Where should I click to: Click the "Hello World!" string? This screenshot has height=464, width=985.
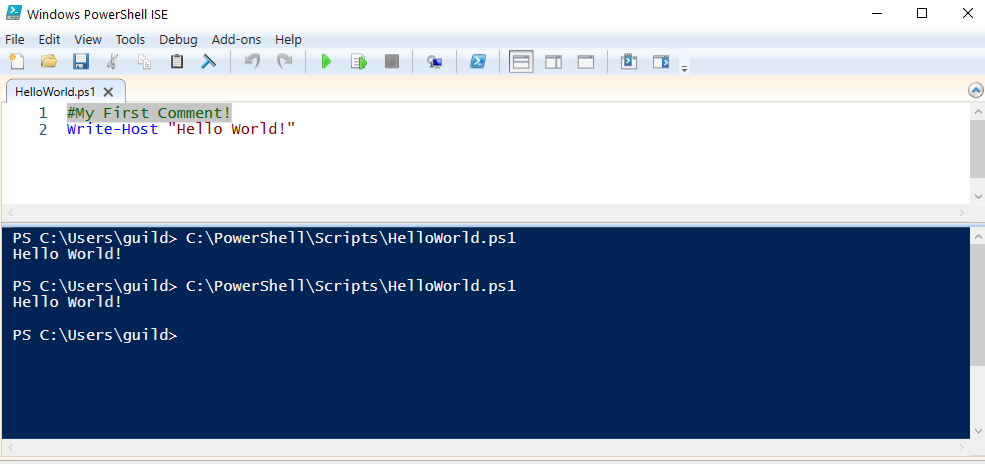click(232, 130)
